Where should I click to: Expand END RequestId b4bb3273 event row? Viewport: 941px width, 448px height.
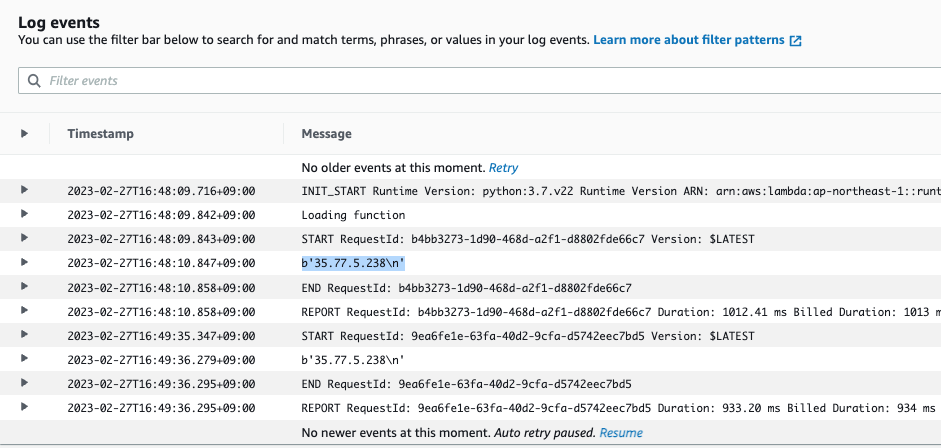point(24,286)
